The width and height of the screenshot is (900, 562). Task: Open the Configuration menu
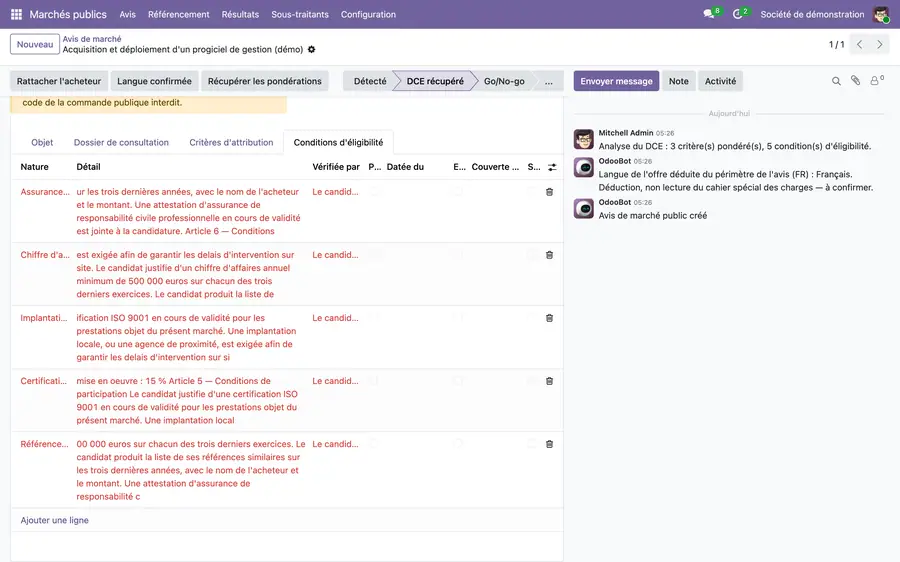pos(368,14)
